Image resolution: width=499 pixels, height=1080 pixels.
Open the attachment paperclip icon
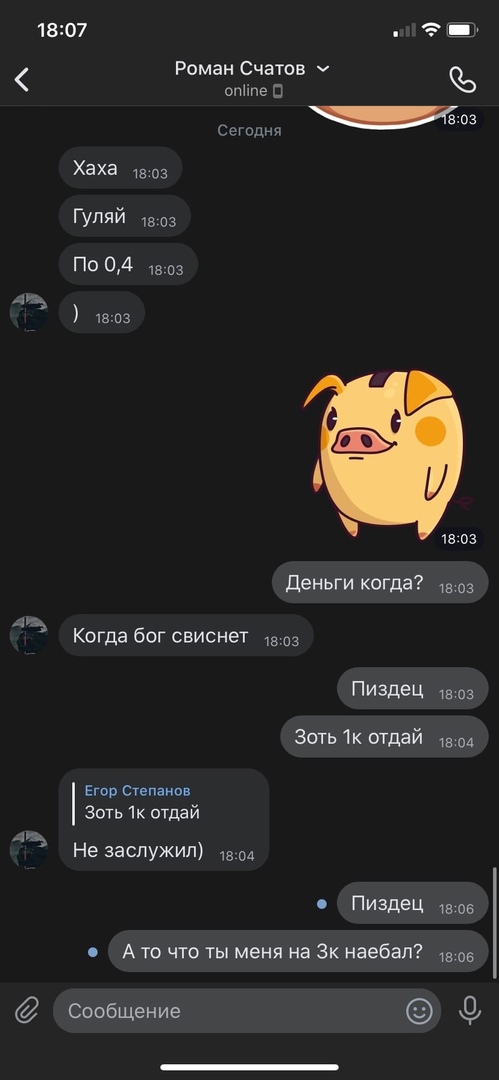click(x=26, y=1011)
